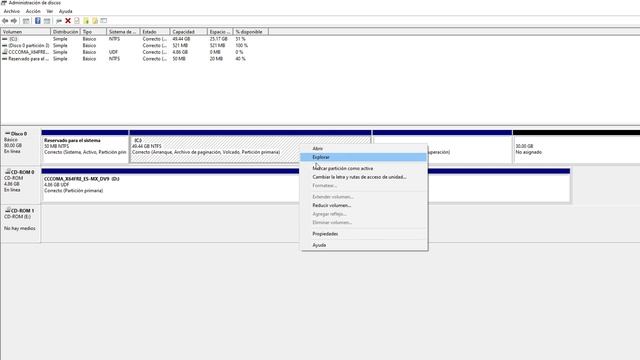The width and height of the screenshot is (640, 360).
Task: Click the toolbar icon left of red X
Action: (59, 20)
